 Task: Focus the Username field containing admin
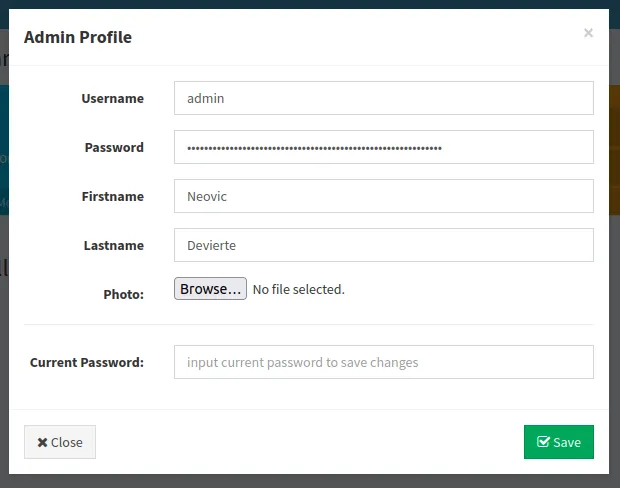coord(383,98)
